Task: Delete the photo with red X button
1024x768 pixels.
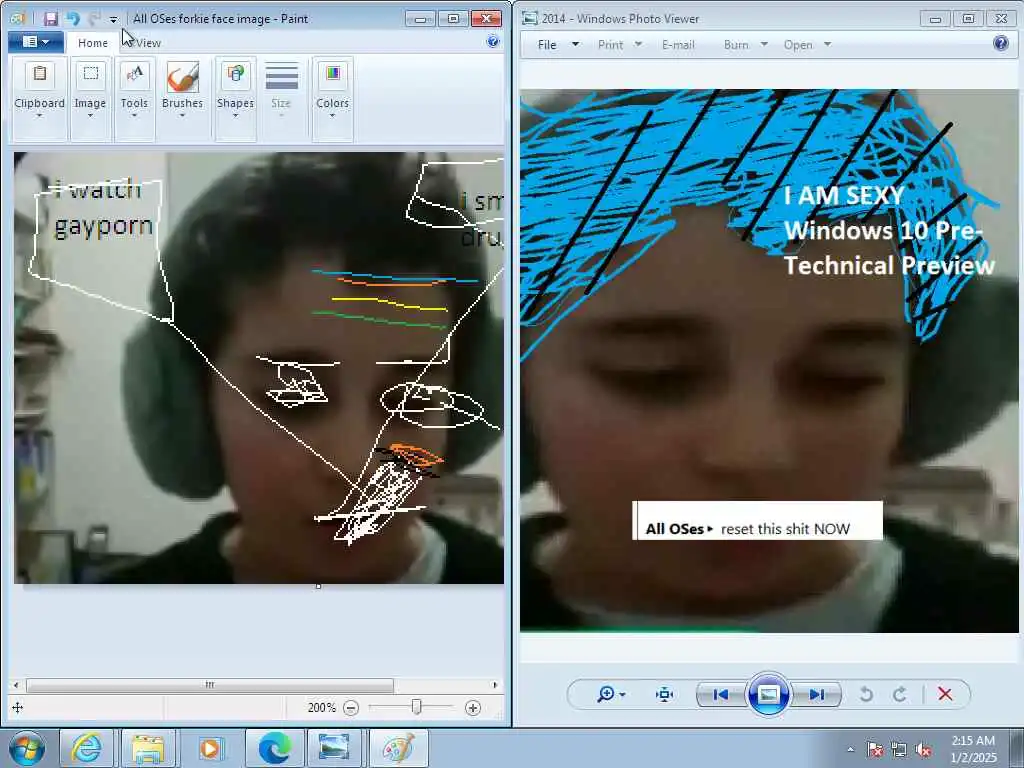Action: (x=945, y=694)
